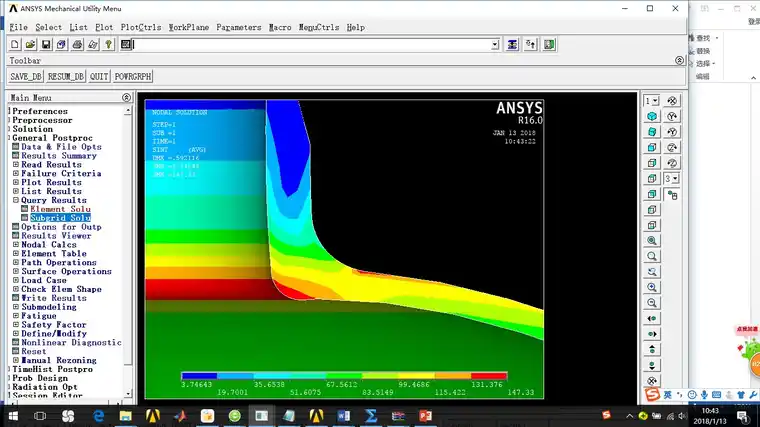
Task: Pan model down with down-arrow dot icon
Action: pos(652,365)
